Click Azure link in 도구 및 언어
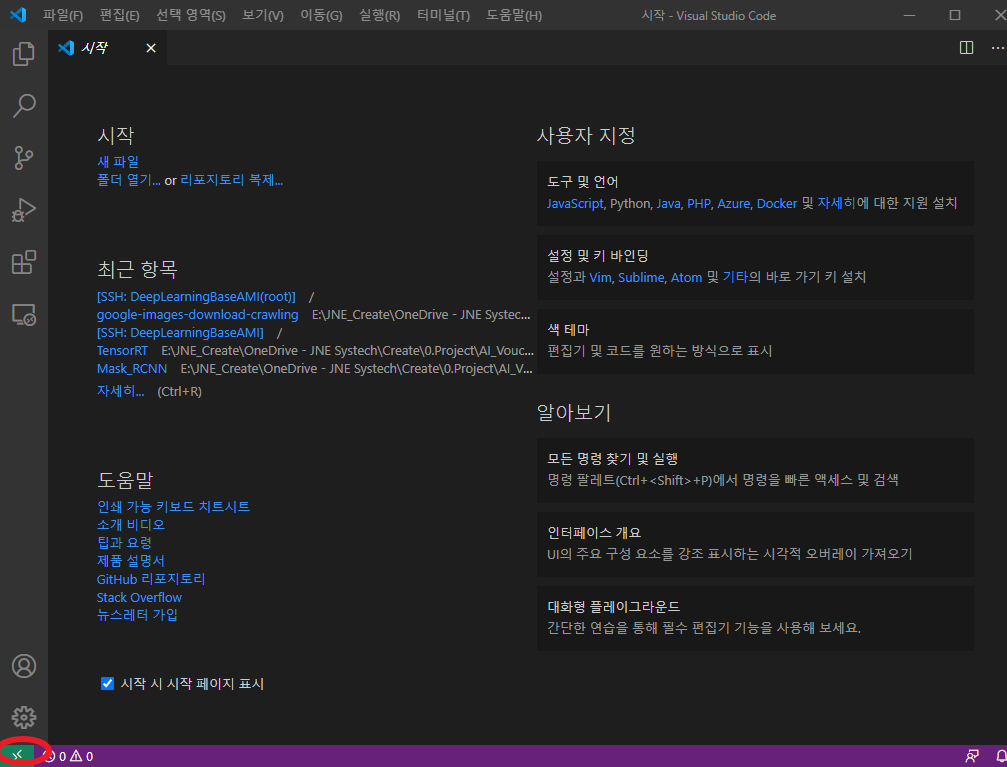 pyautogui.click(x=733, y=204)
